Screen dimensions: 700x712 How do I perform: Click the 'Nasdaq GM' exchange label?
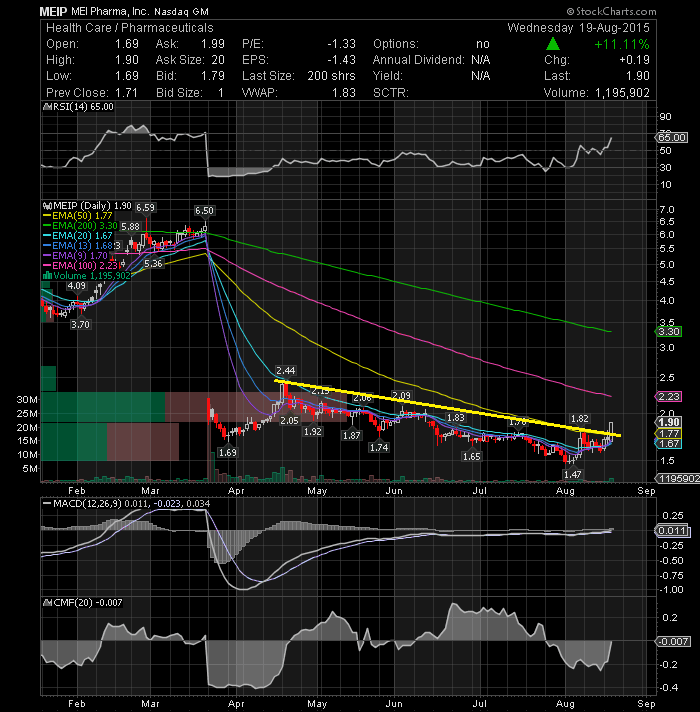(181, 12)
